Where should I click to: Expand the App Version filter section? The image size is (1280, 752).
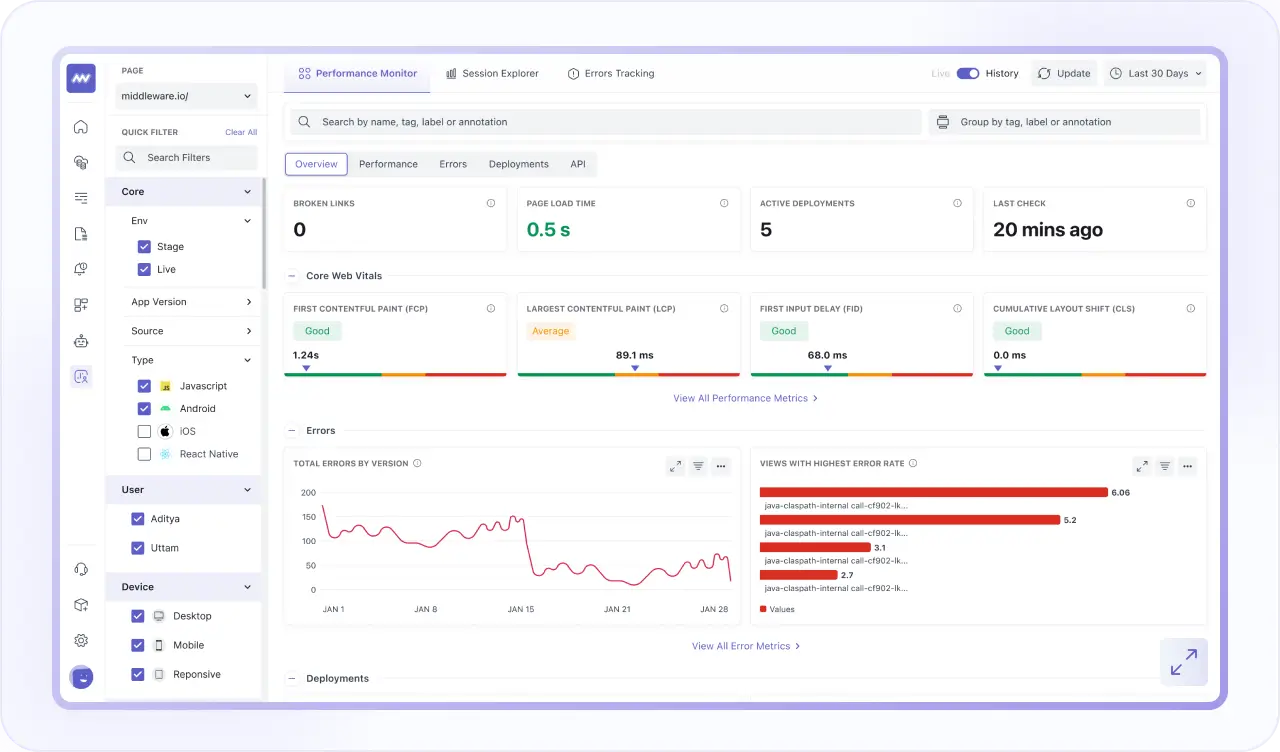(190, 301)
